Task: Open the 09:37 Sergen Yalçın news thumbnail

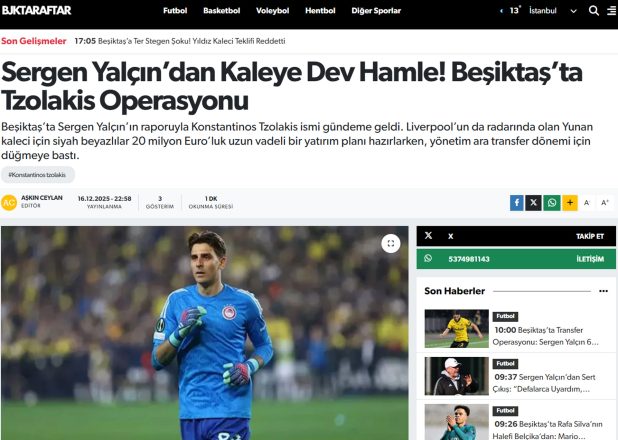Action: coord(456,376)
